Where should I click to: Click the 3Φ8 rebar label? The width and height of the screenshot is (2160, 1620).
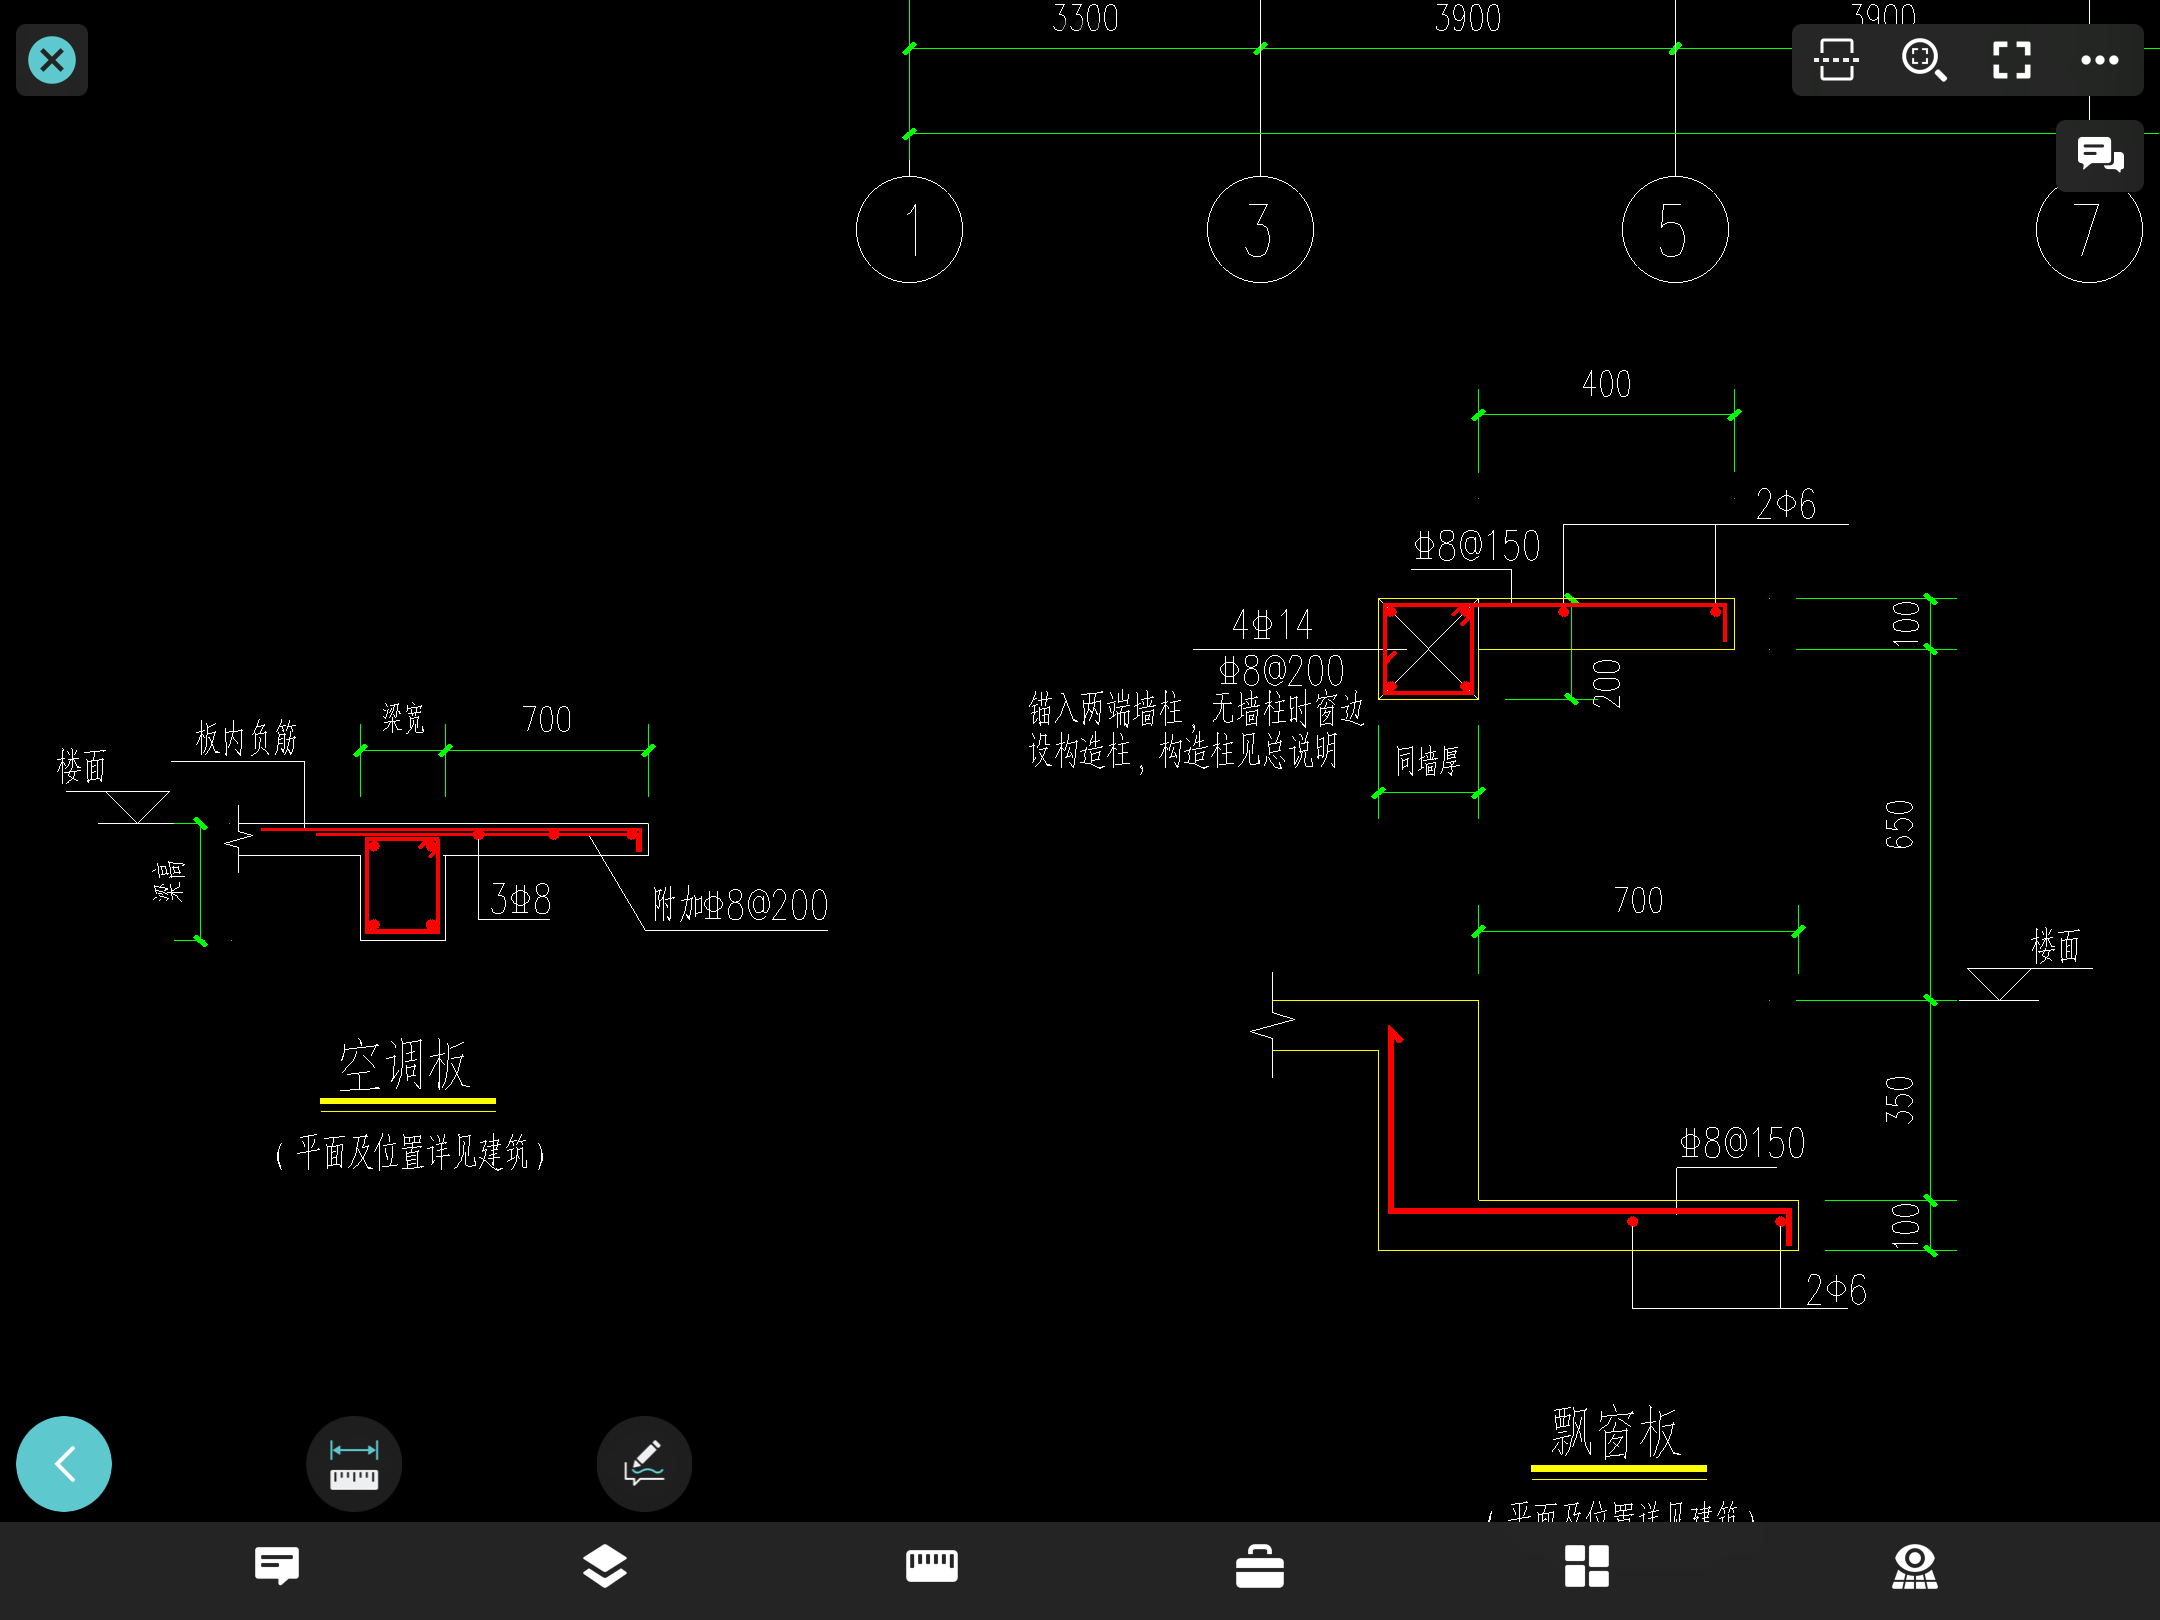click(520, 900)
